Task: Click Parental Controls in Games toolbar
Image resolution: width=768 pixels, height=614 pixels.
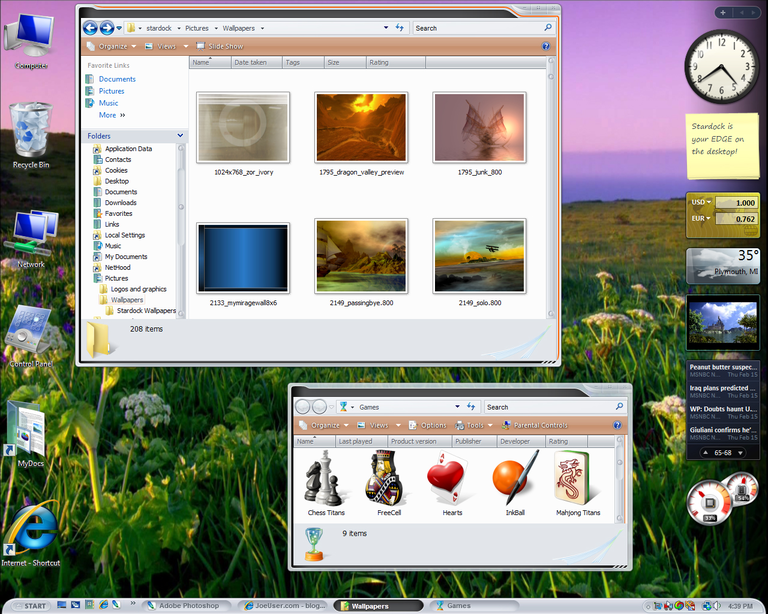Action: 535,425
